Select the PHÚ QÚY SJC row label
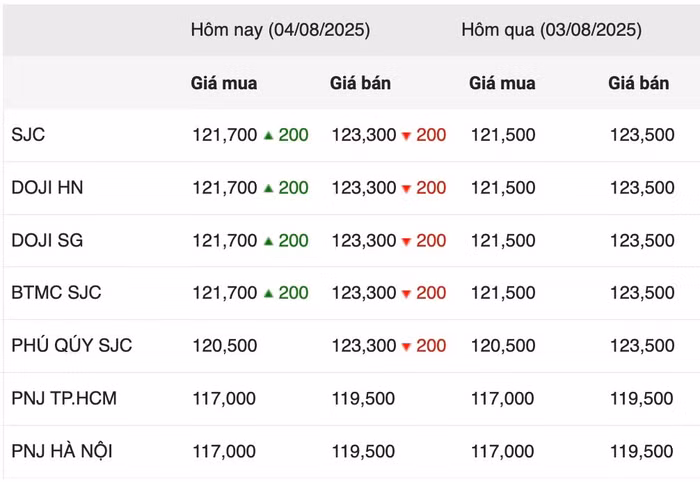 [72, 345]
